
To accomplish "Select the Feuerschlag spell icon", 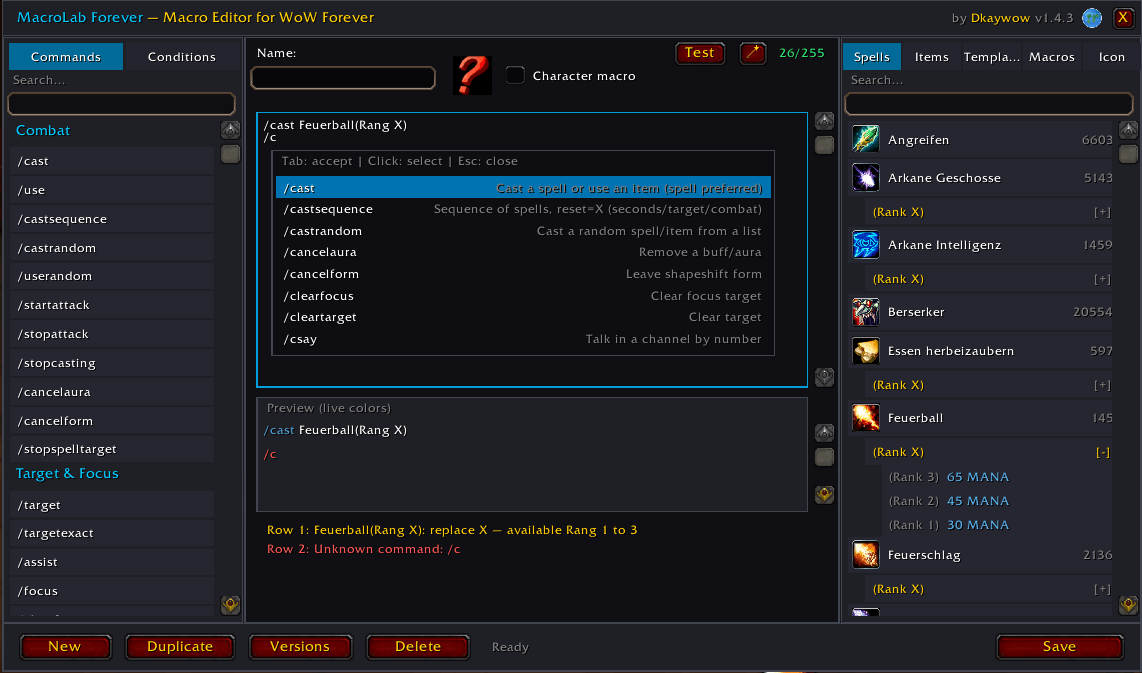I will 865,554.
